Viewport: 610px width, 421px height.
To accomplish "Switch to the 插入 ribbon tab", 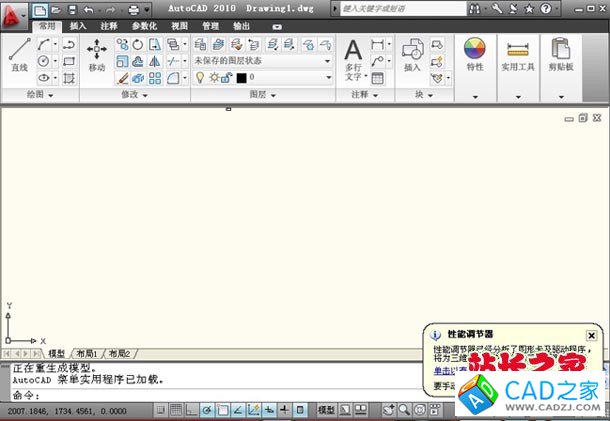I will tap(78, 26).
